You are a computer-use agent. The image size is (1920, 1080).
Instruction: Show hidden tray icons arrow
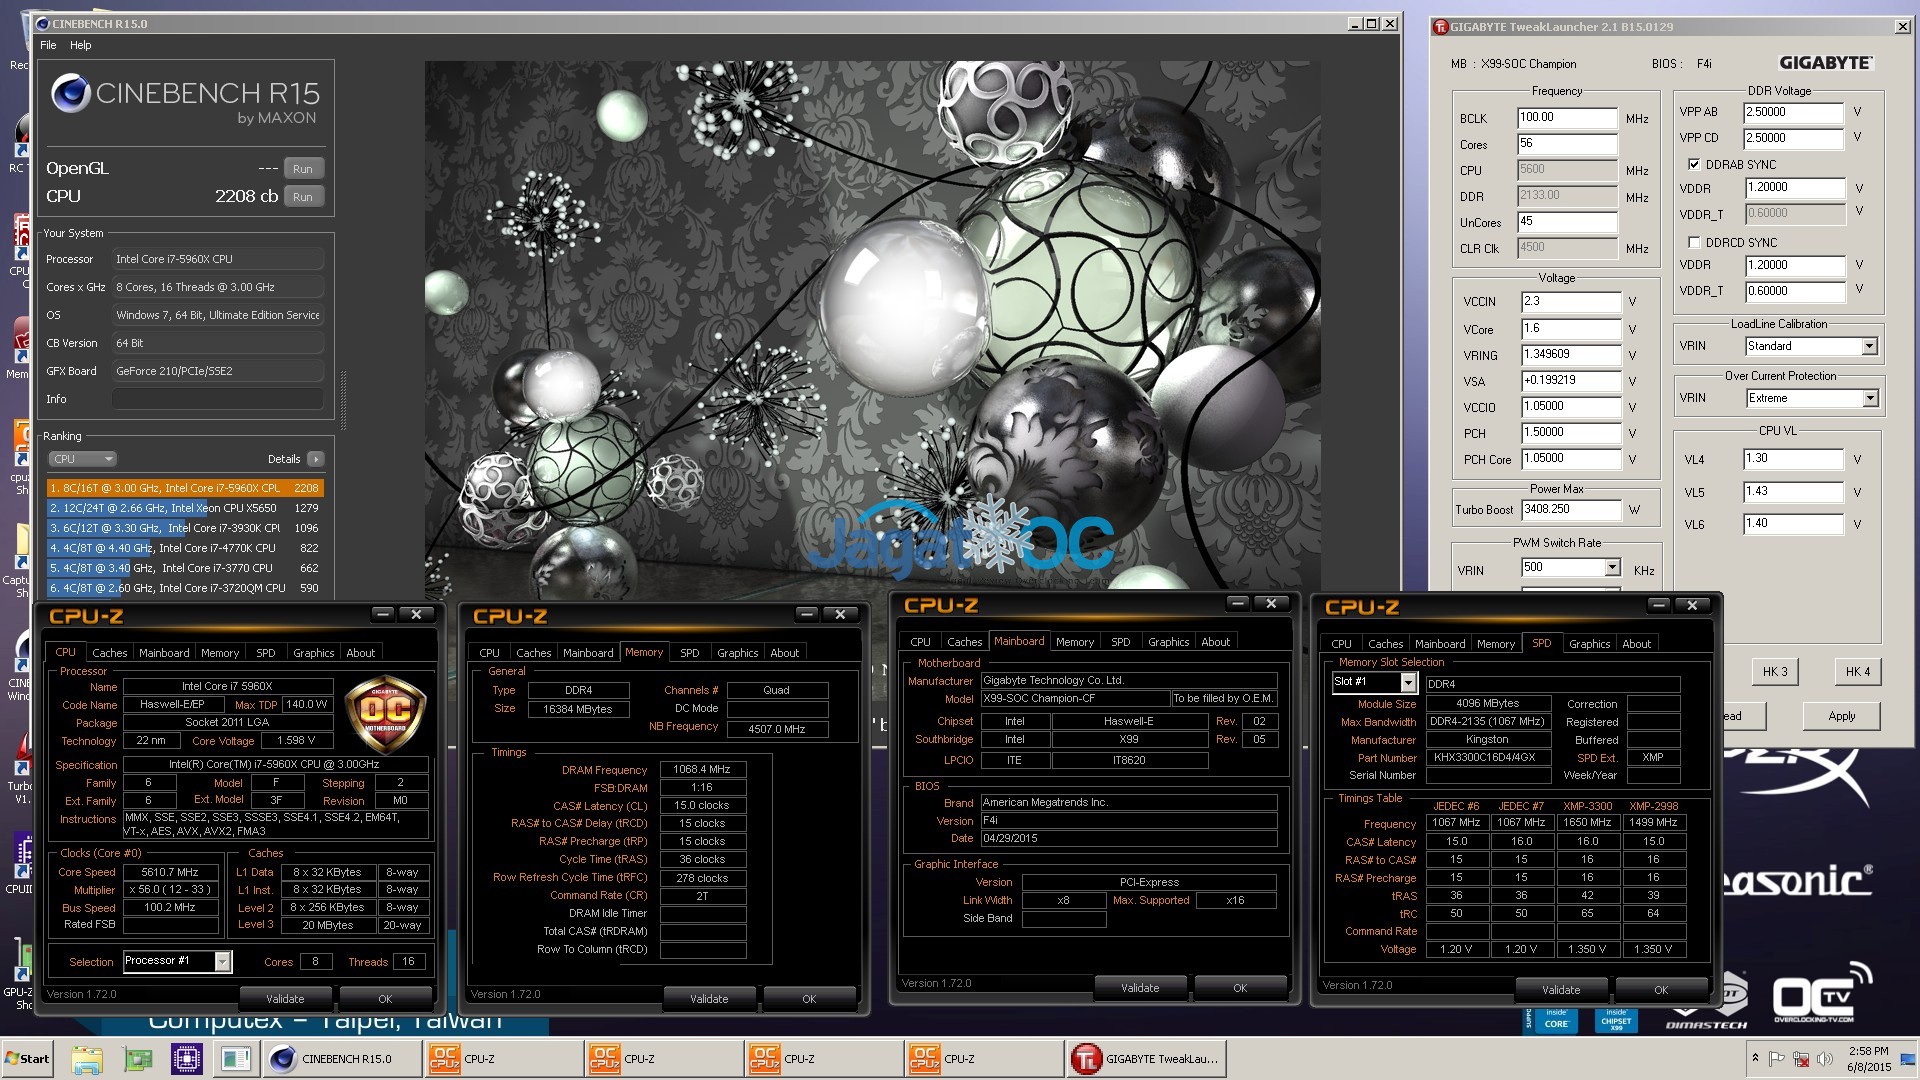[x=1755, y=1057]
